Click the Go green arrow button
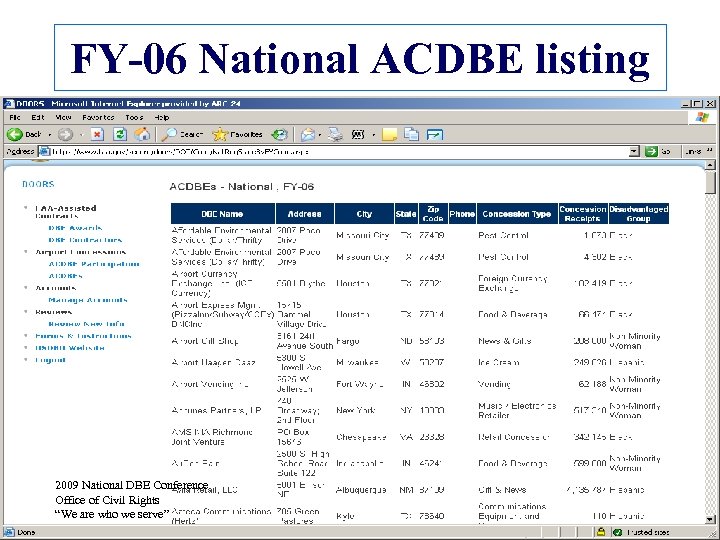720x540 pixels. 651,151
